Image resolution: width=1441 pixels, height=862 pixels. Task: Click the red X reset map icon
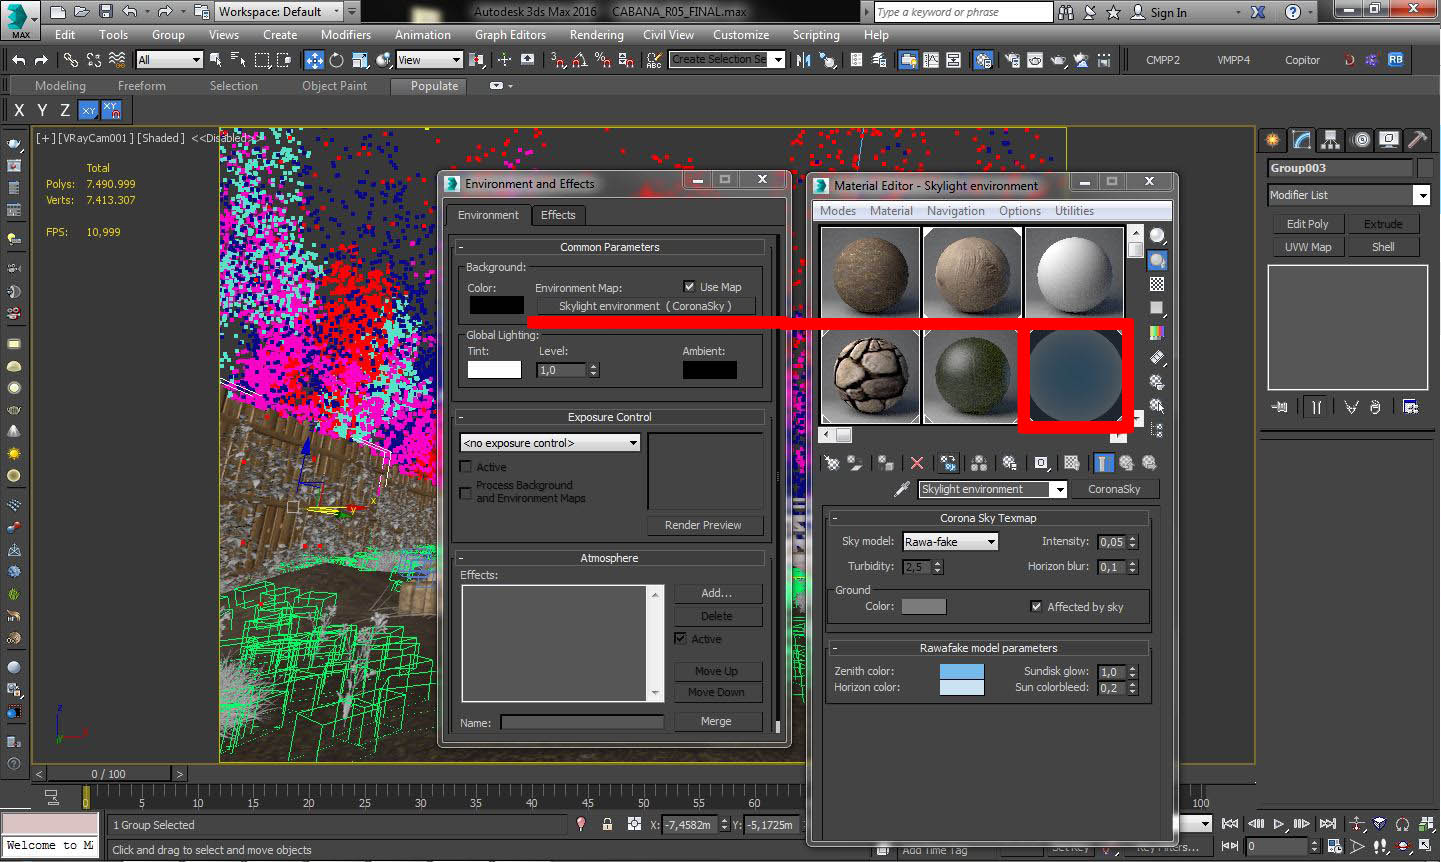point(917,463)
